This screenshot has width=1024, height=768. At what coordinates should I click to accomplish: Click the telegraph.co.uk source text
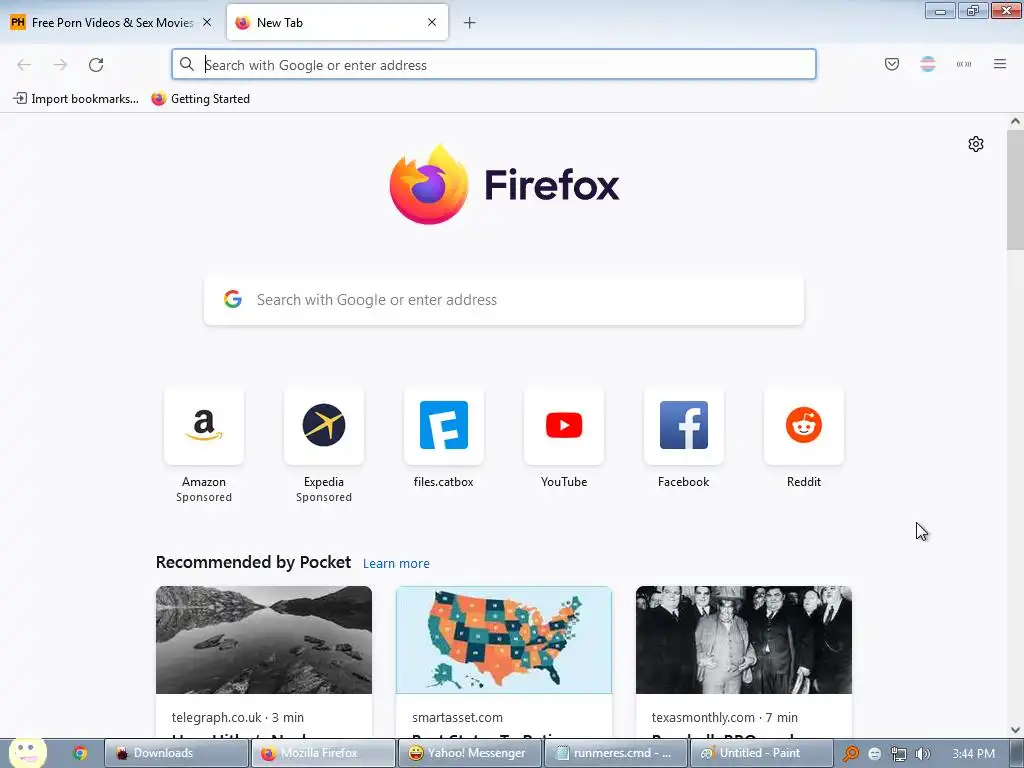(x=217, y=717)
